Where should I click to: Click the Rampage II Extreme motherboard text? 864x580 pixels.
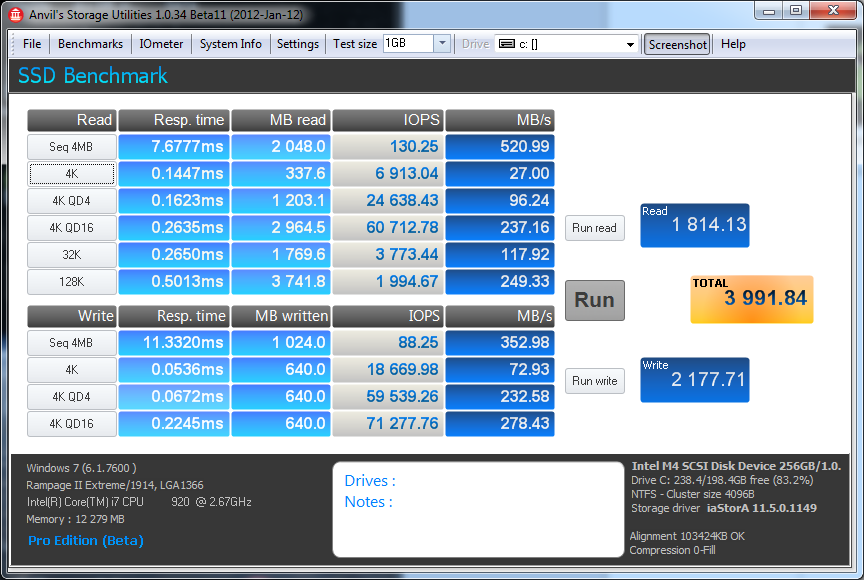tap(115, 485)
